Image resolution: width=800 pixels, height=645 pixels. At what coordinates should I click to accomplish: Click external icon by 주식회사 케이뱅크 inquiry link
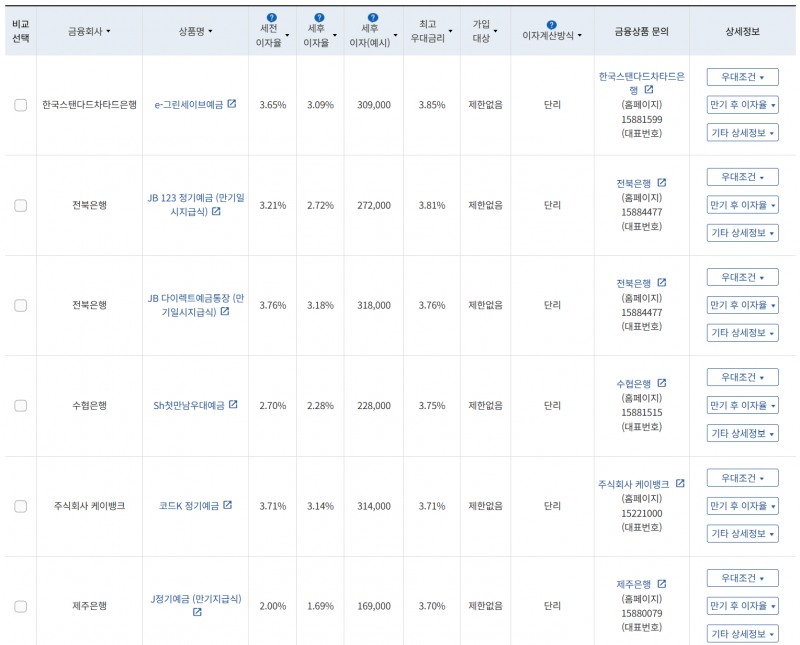point(680,483)
